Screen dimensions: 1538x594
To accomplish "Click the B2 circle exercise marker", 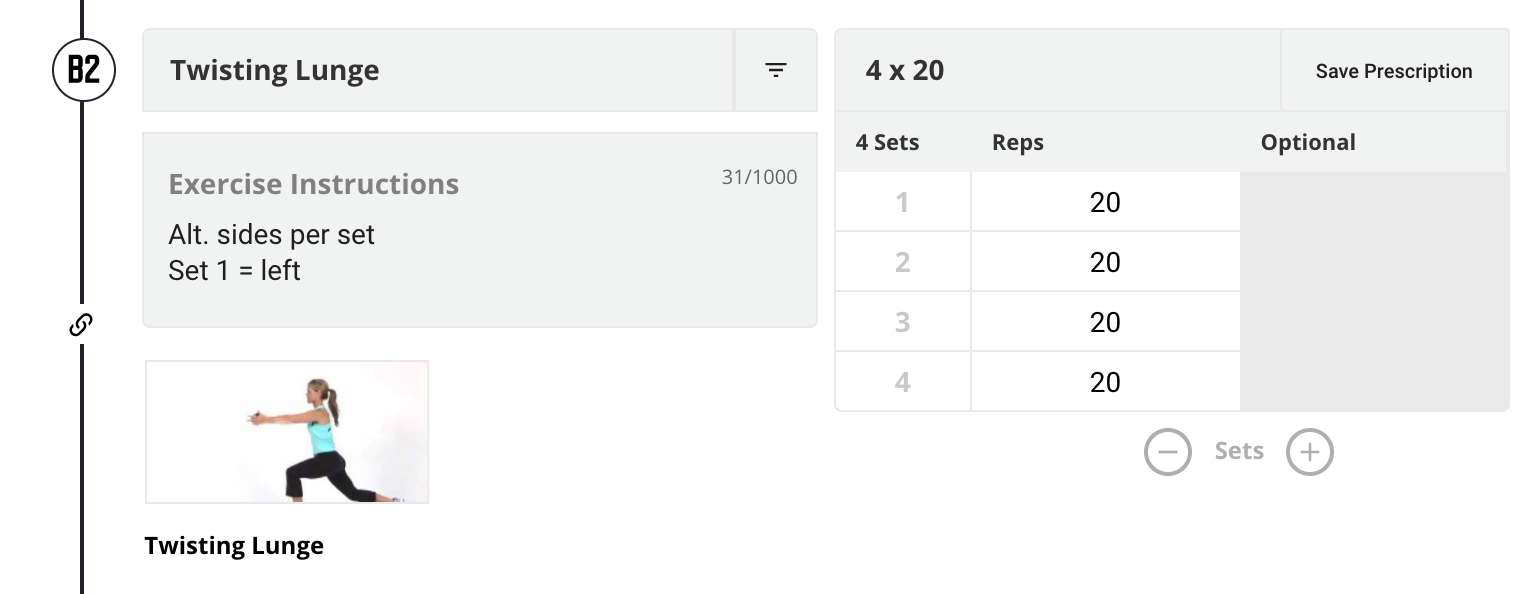I will point(84,70).
